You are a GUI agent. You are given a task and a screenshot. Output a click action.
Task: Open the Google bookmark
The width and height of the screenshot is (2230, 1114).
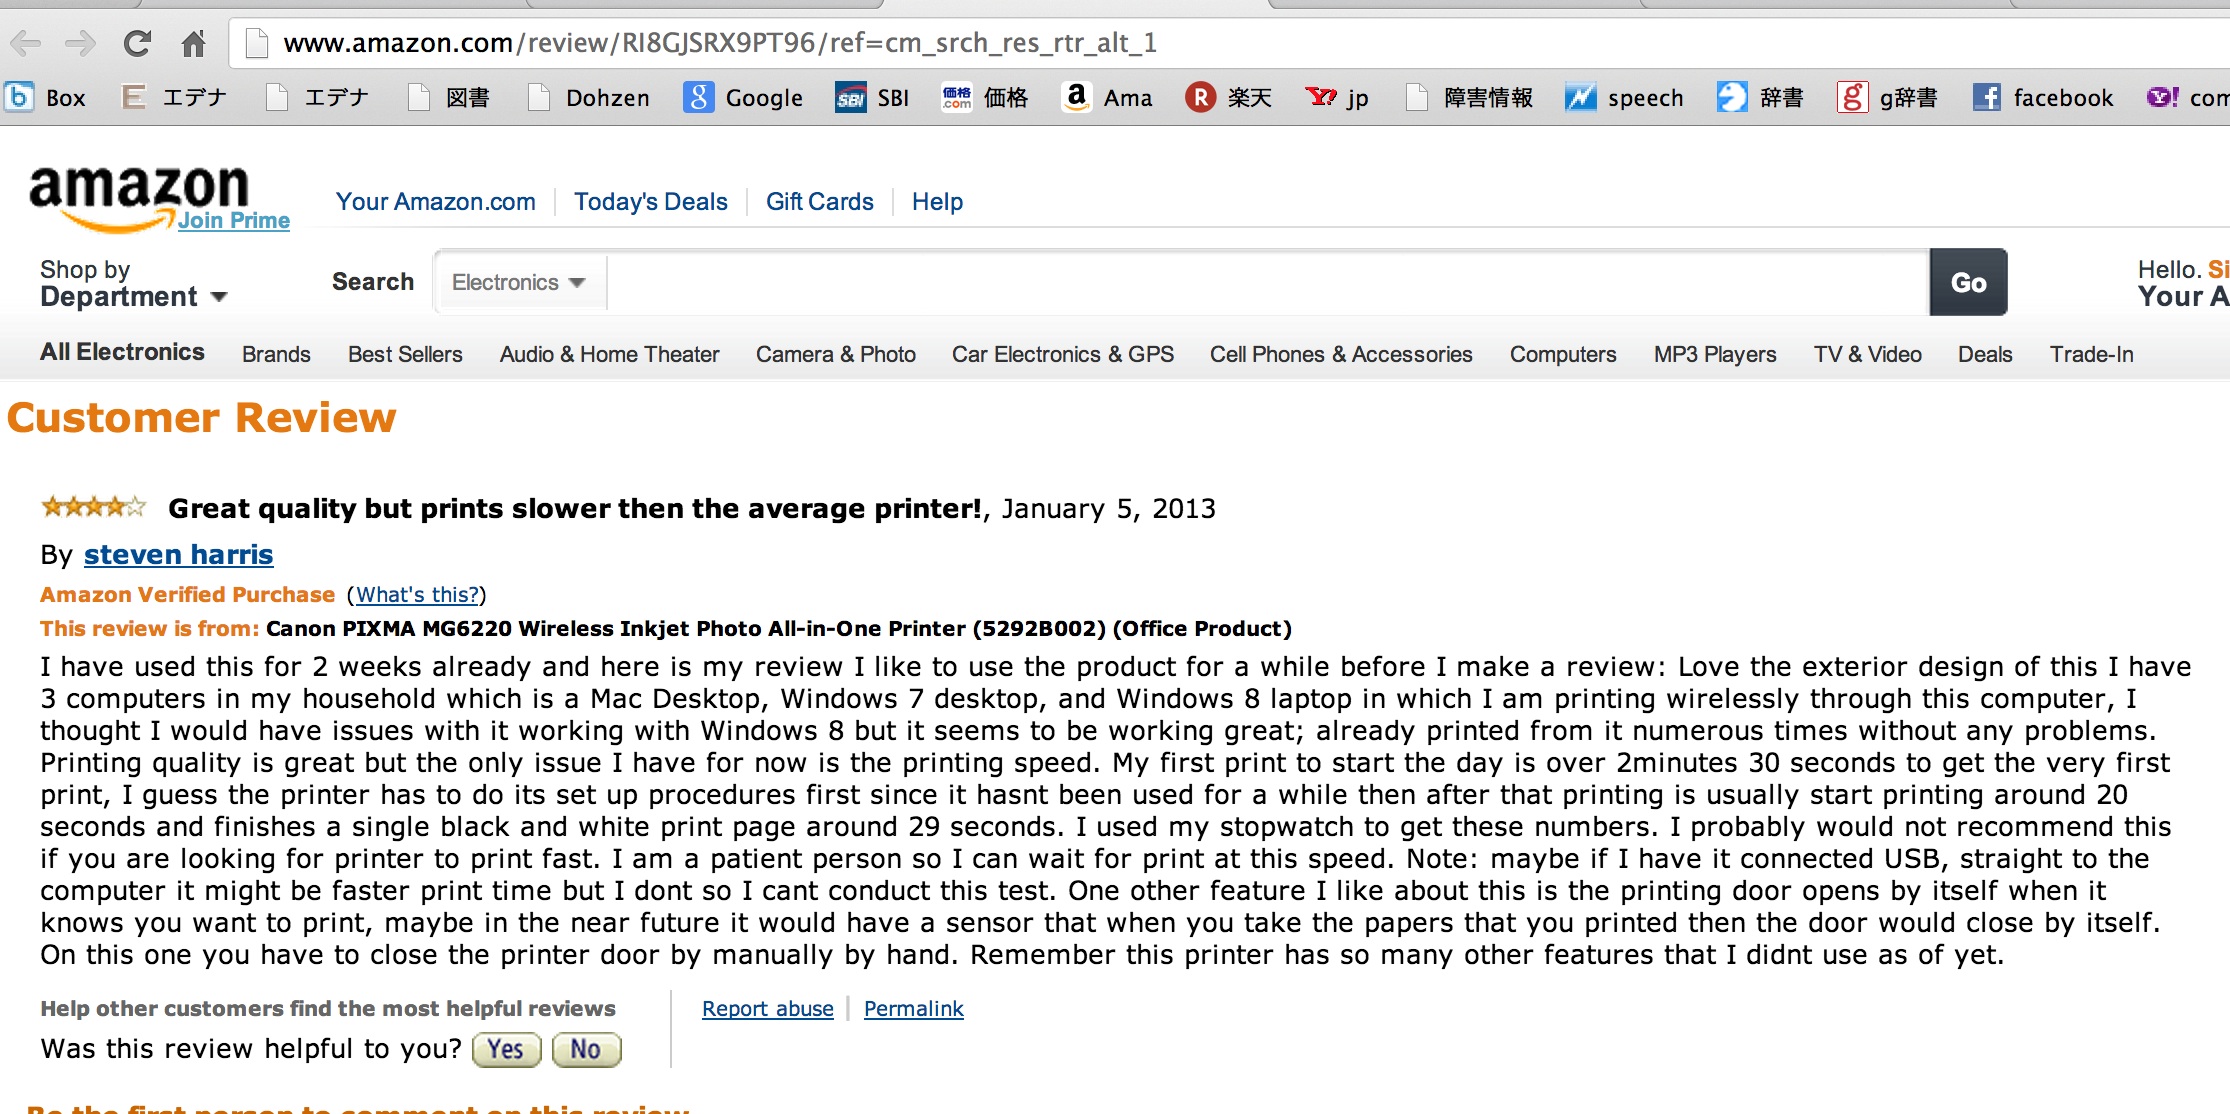[743, 97]
